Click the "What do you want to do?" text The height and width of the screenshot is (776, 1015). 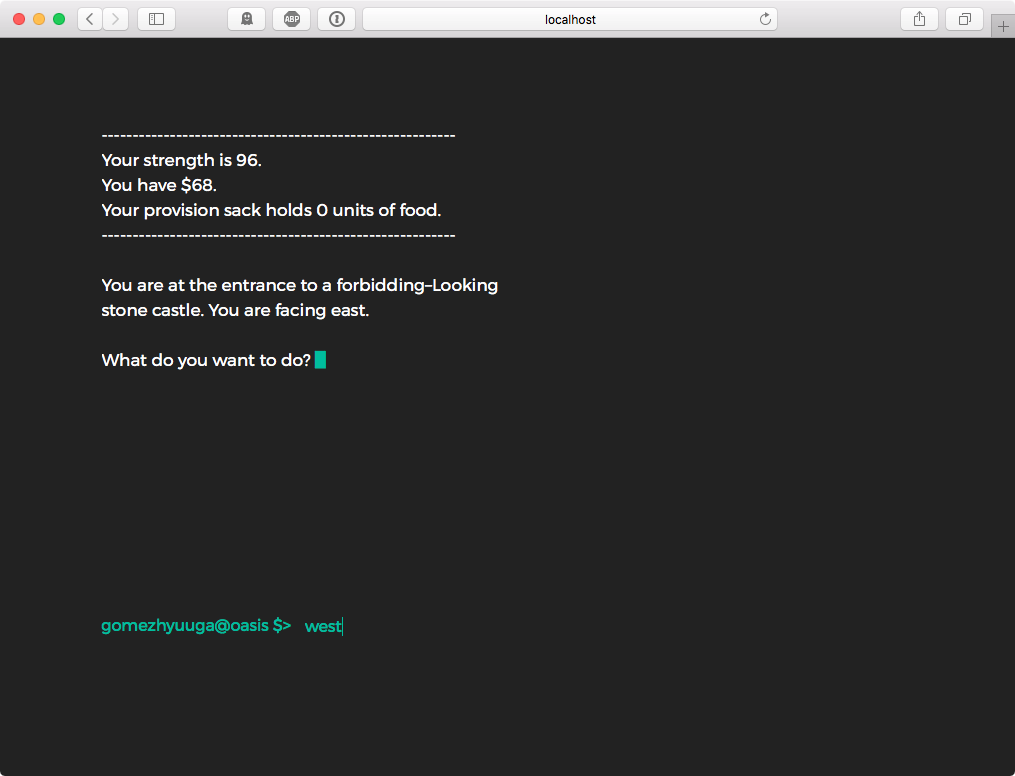pos(206,360)
